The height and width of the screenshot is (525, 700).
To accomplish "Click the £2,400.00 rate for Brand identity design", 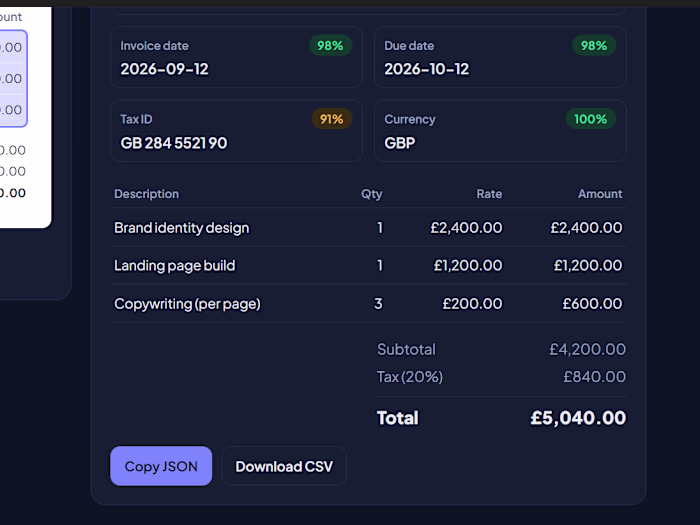I will coord(466,228).
